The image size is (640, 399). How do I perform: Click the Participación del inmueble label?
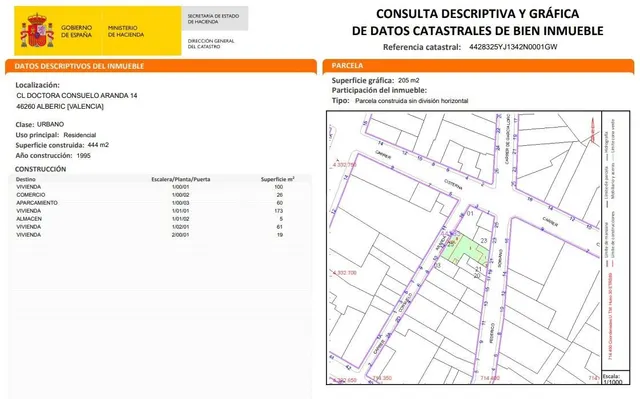(x=379, y=90)
